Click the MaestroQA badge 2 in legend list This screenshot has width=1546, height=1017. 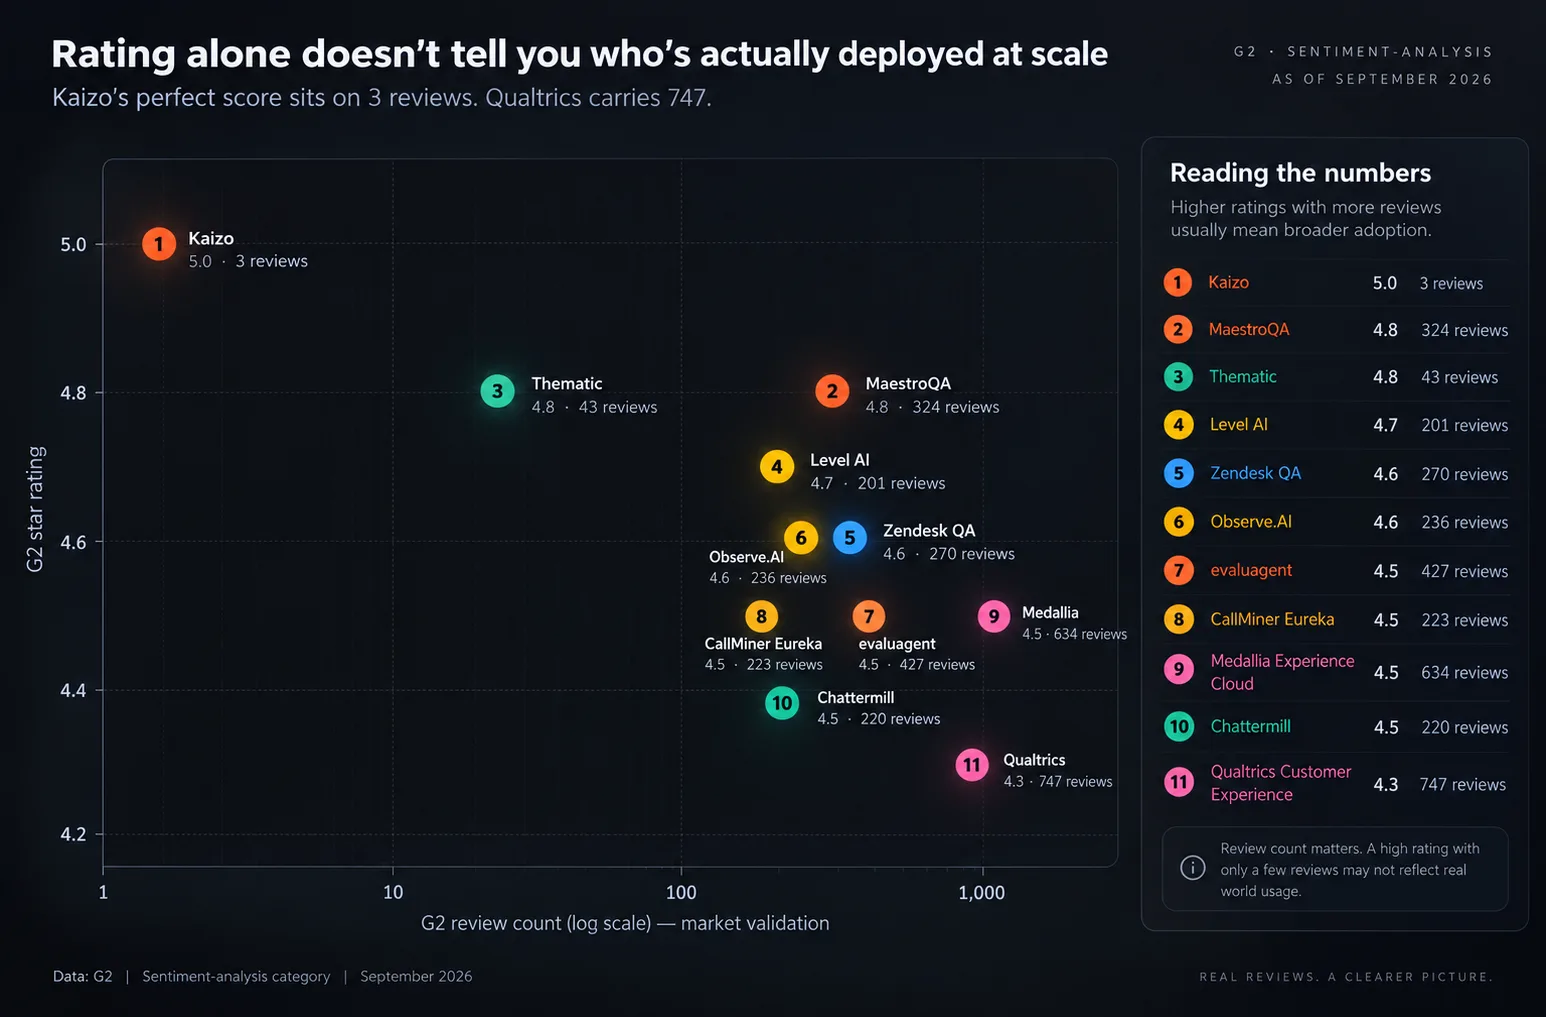tap(1178, 330)
